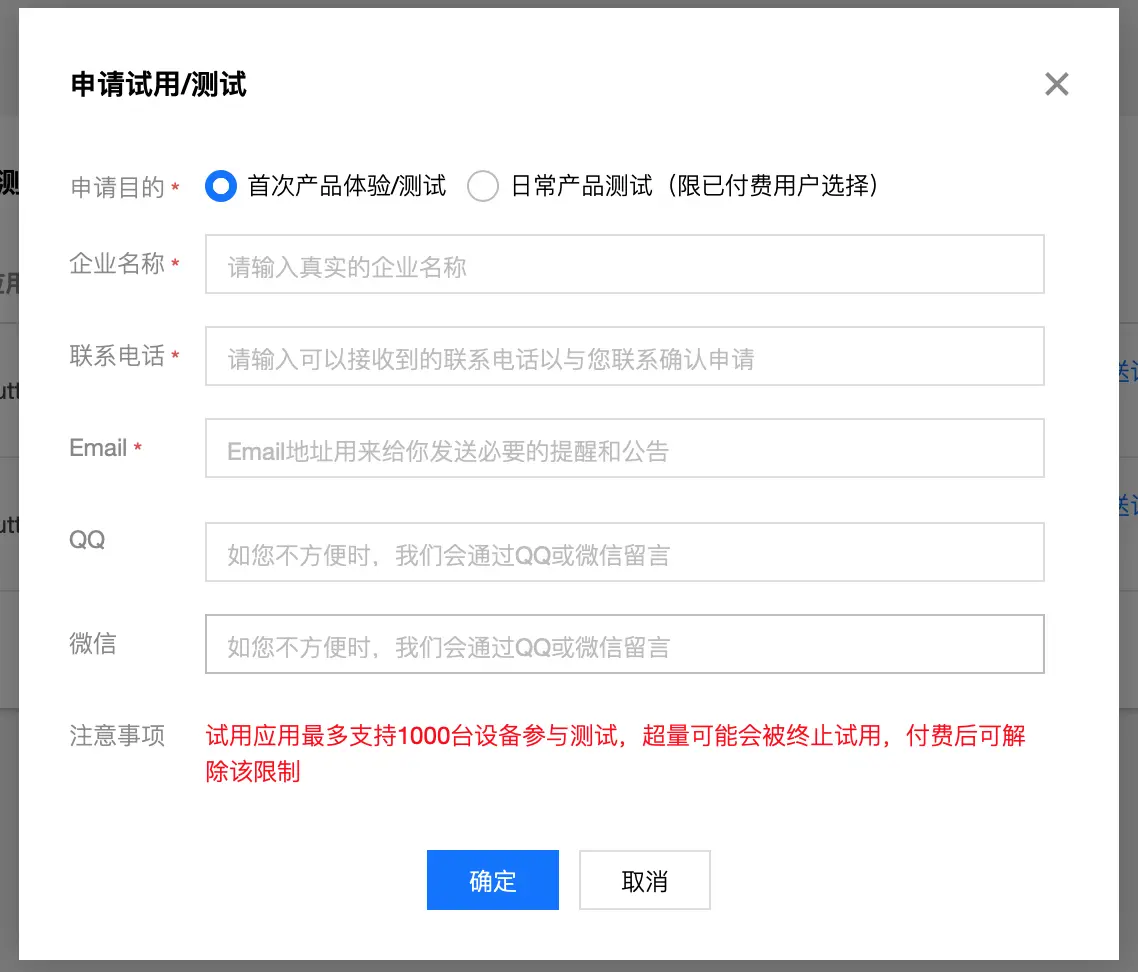Click the 取消 cancel button

click(644, 879)
